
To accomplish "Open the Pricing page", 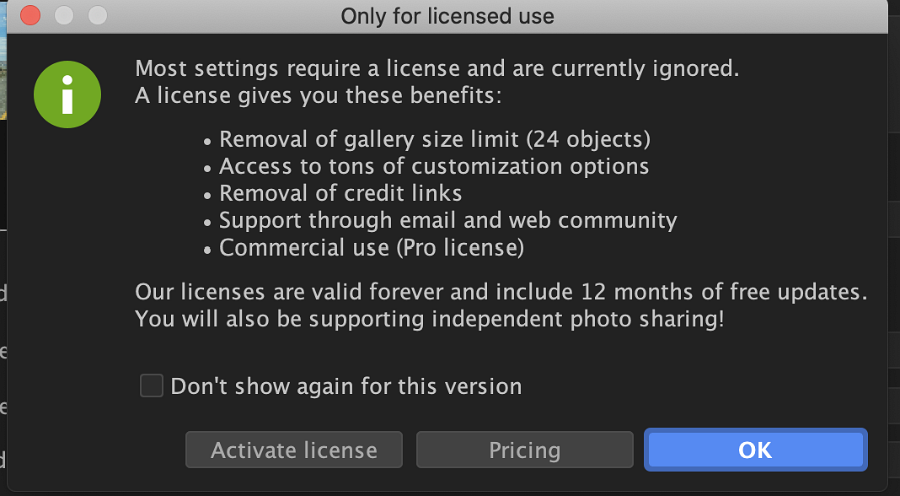I will click(x=525, y=450).
